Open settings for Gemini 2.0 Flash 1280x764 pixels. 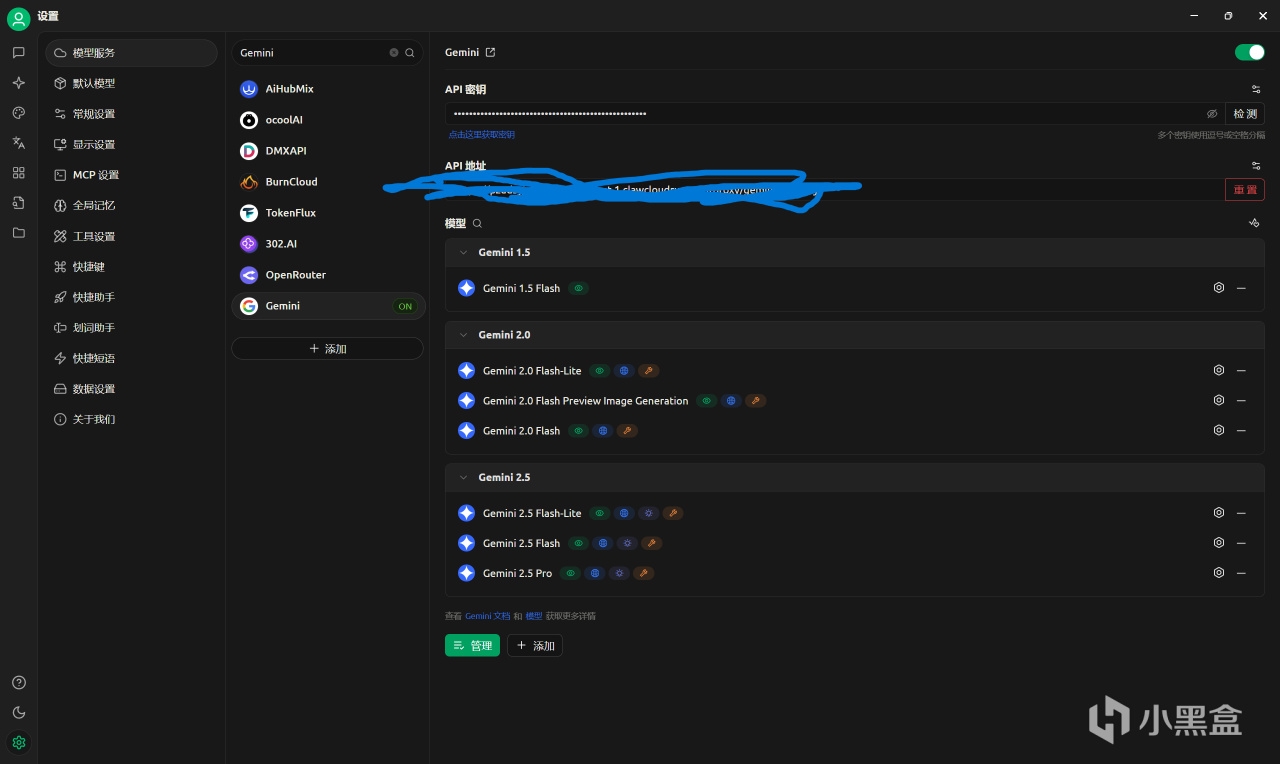click(1219, 430)
